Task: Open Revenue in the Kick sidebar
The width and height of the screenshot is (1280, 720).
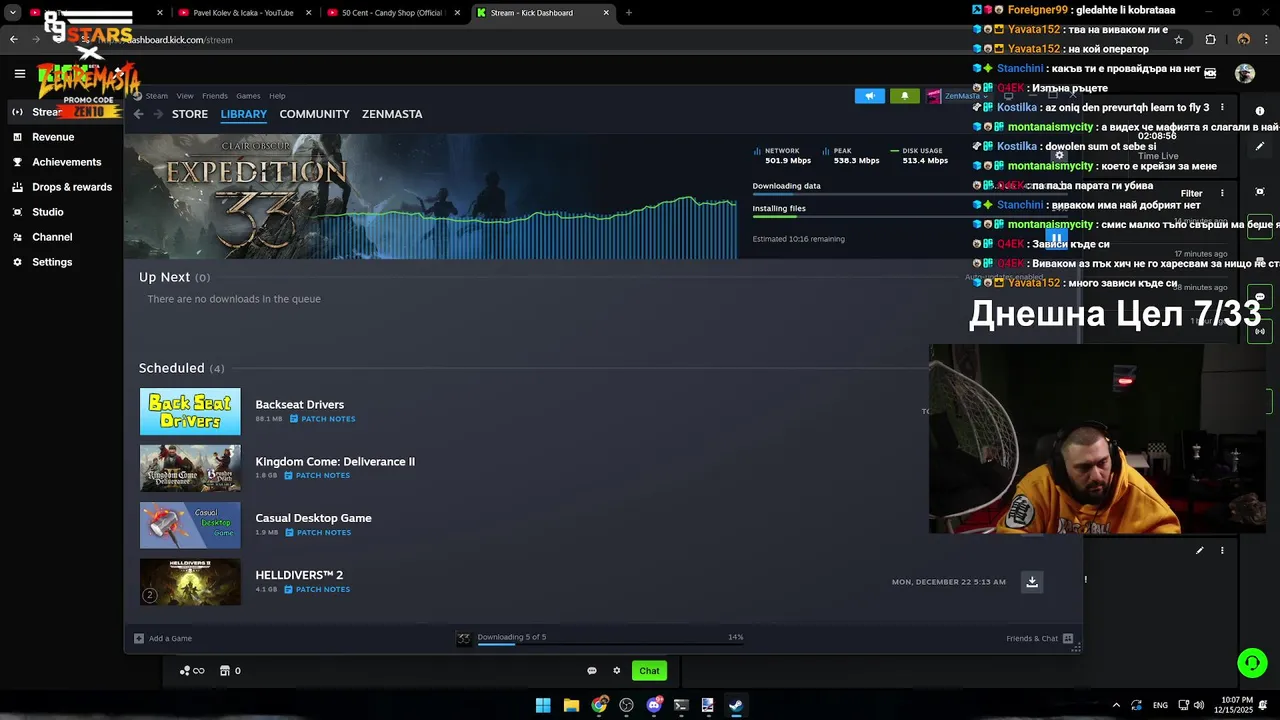Action: coord(53,137)
